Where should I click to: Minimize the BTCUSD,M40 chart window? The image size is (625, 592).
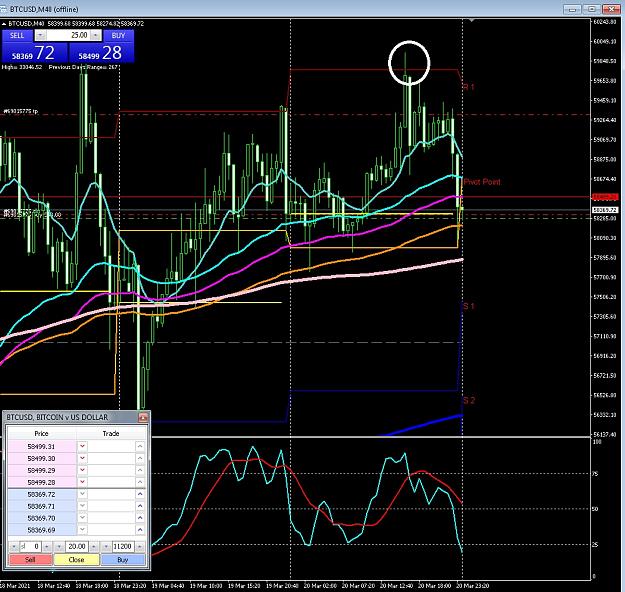(573, 9)
